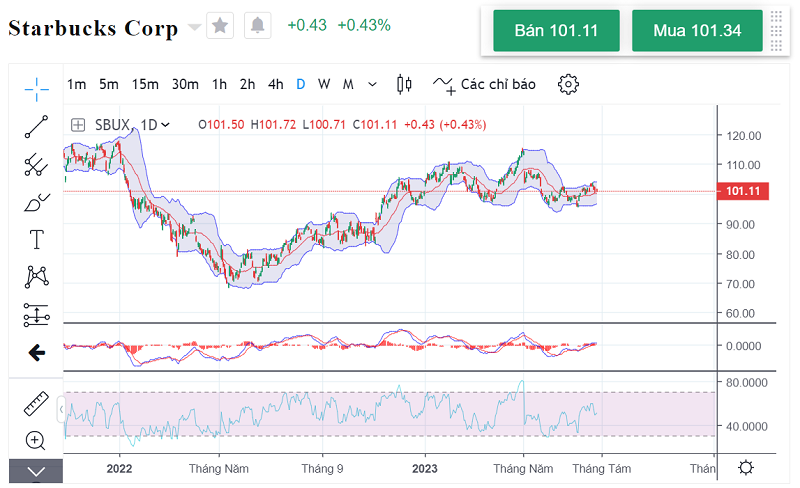Click the Bán 101.11 sell button
800x488 pixels.
[556, 31]
